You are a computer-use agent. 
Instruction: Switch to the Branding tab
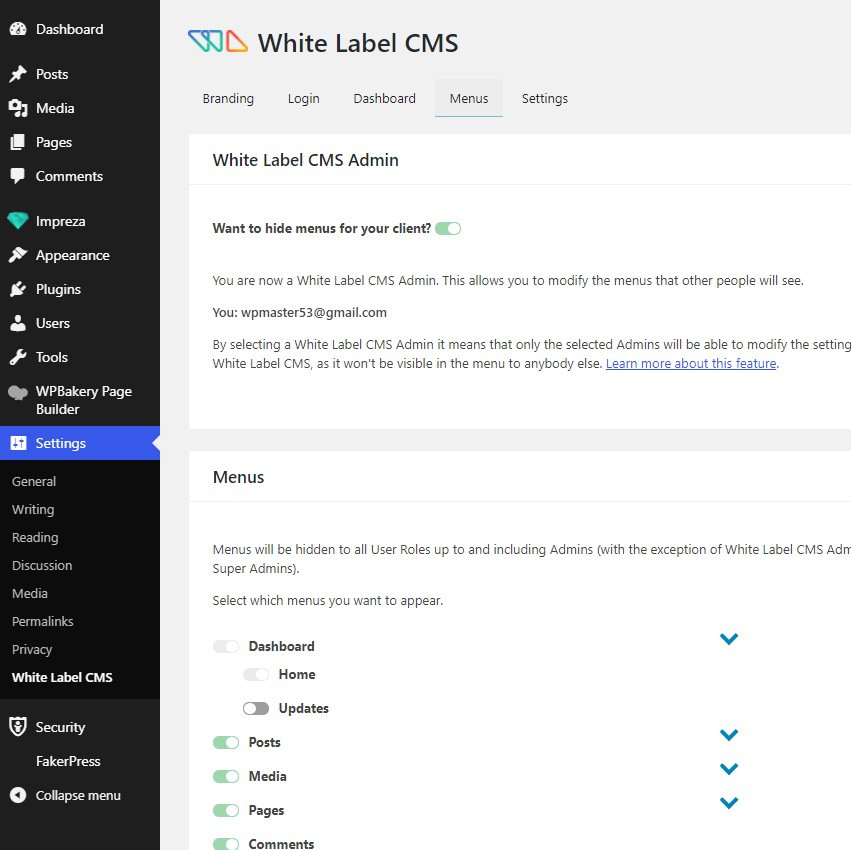(x=228, y=98)
